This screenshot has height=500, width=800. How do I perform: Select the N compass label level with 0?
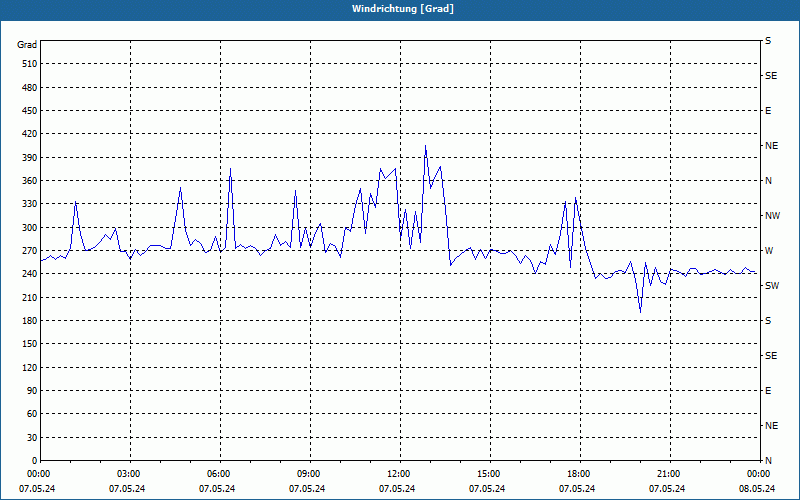769,461
